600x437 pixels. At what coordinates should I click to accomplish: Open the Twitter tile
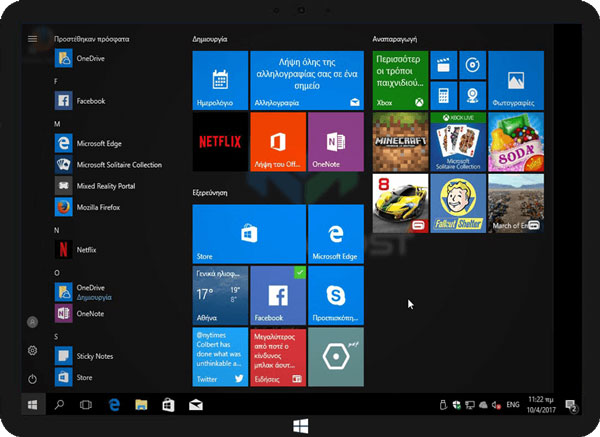coord(220,357)
